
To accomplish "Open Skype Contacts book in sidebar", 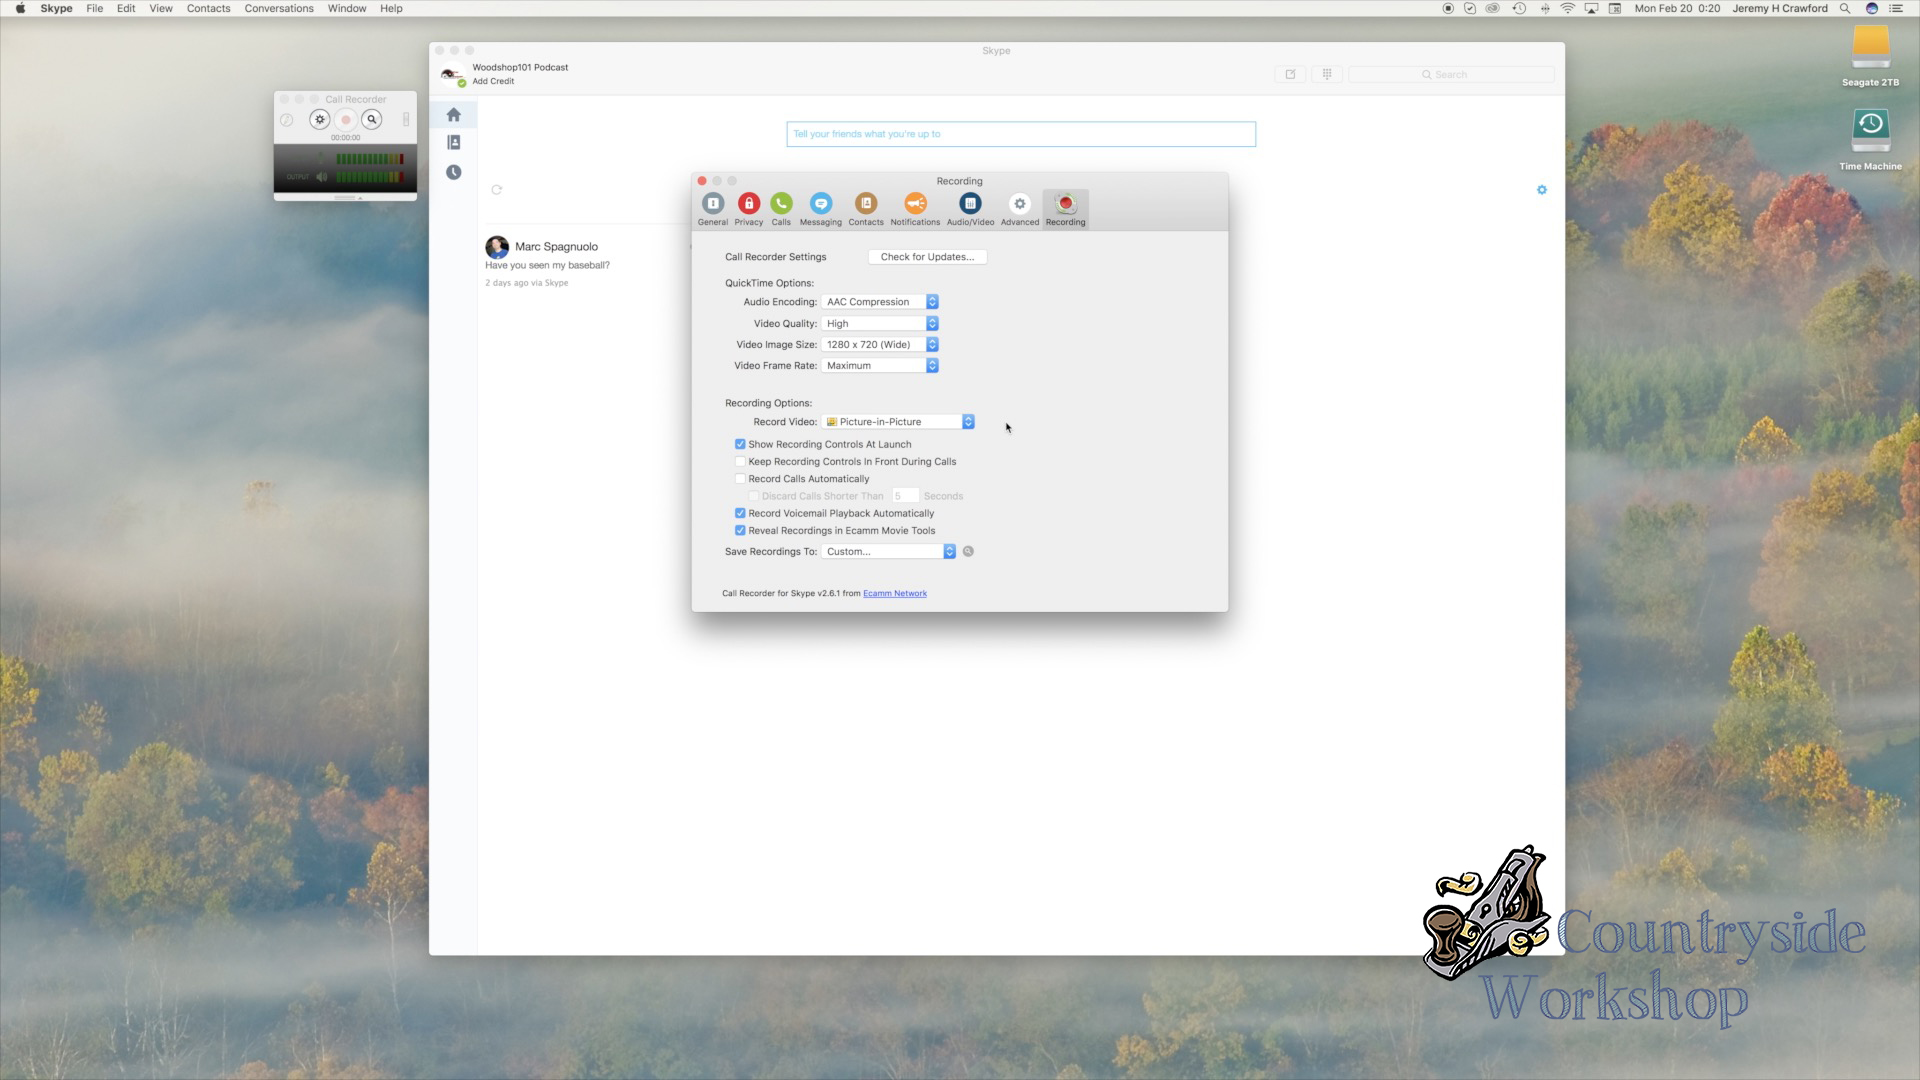I will [x=454, y=143].
